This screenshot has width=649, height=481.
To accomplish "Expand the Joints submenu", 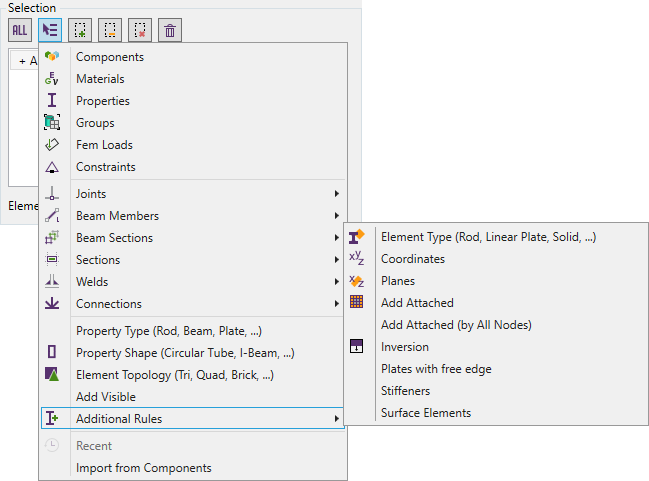I will pyautogui.click(x=336, y=194).
